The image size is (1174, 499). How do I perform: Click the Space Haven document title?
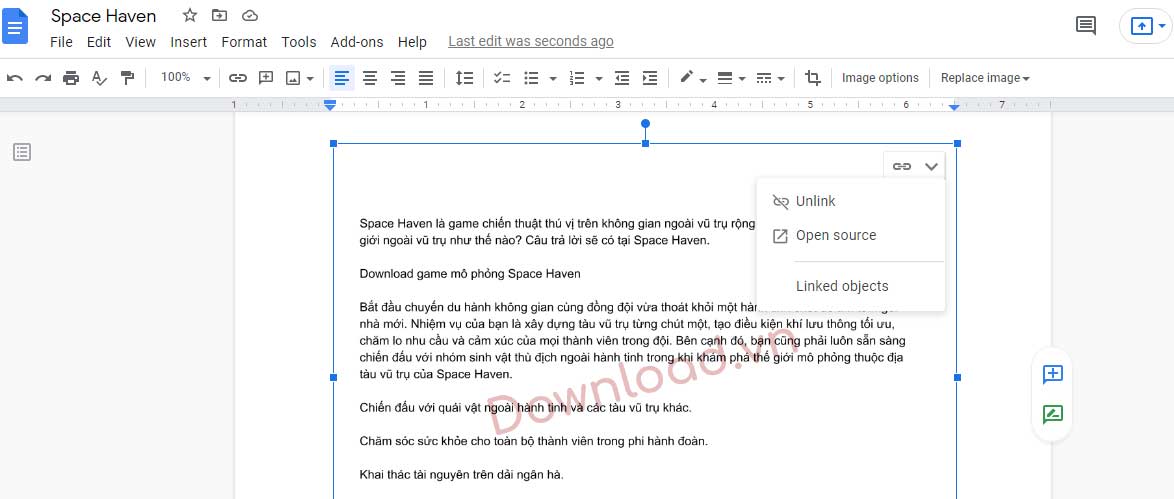(104, 16)
